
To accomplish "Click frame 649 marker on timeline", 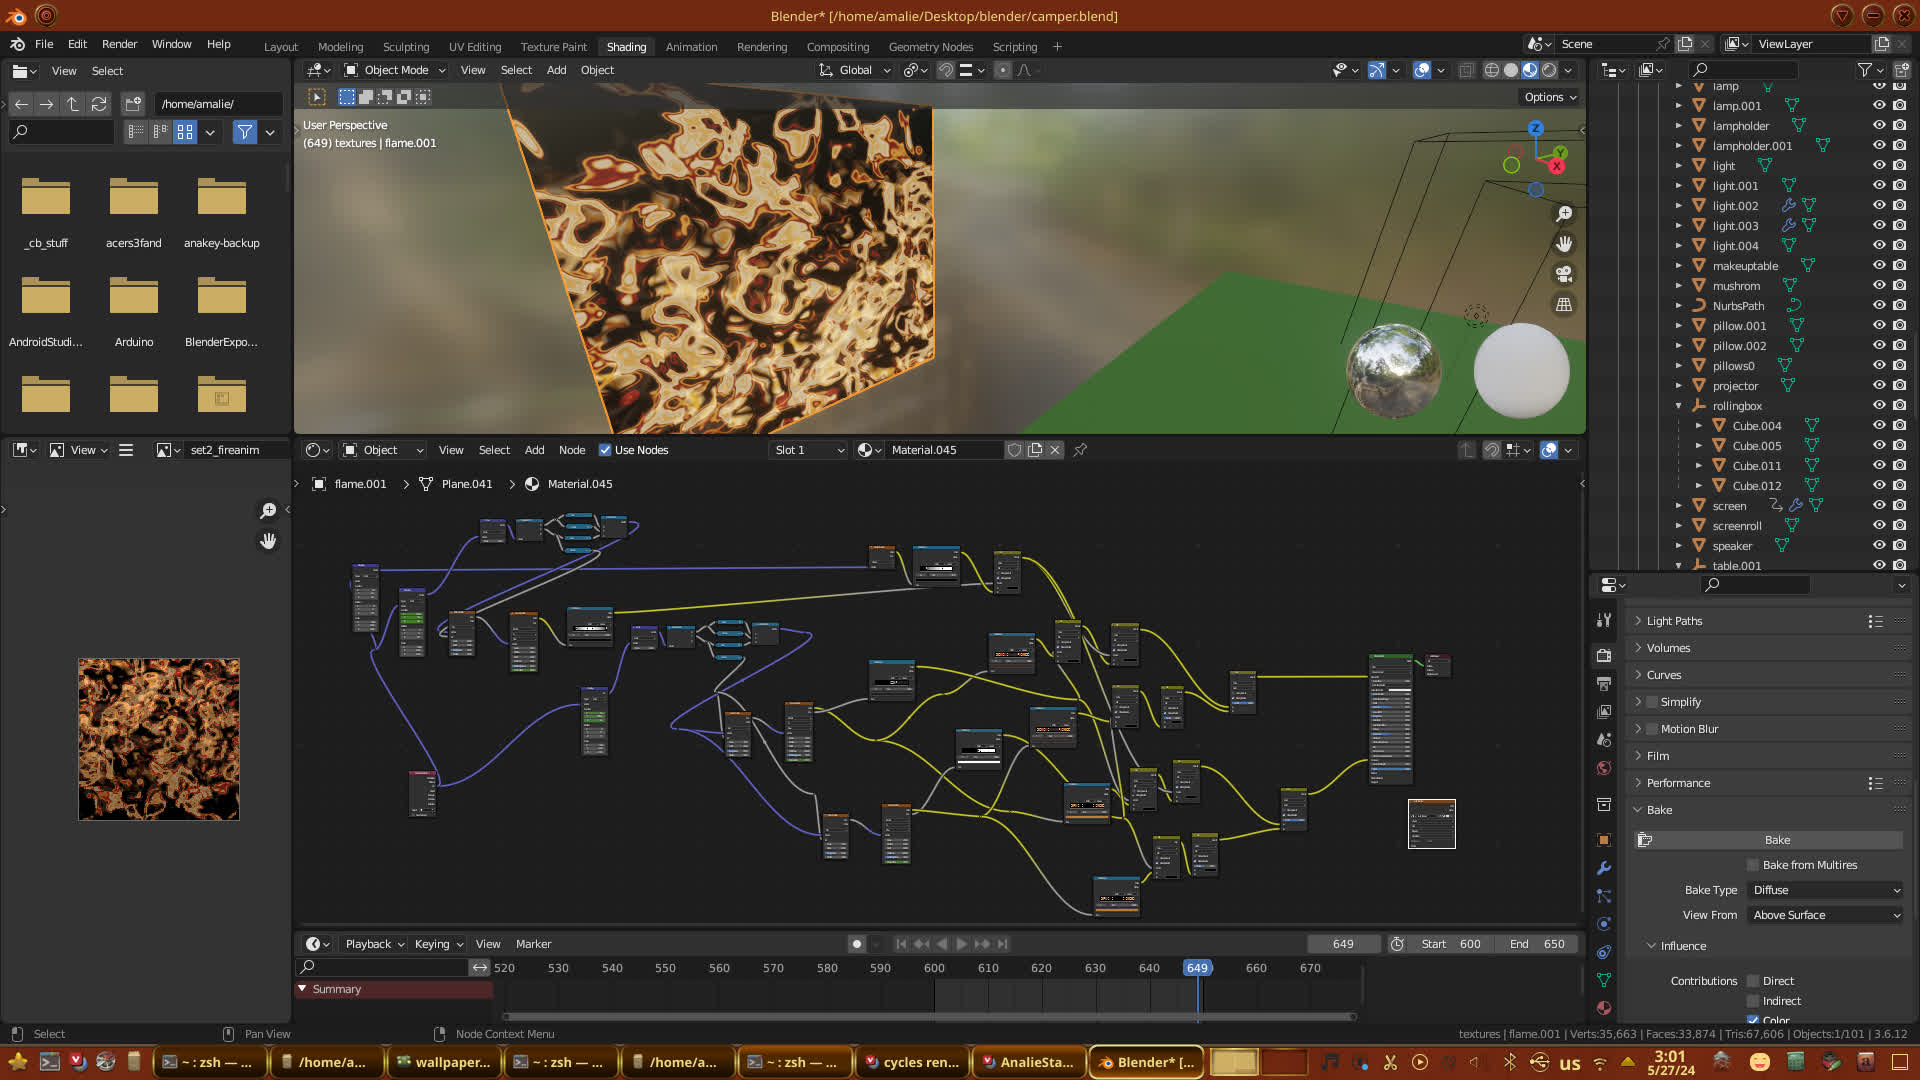I will (1197, 968).
